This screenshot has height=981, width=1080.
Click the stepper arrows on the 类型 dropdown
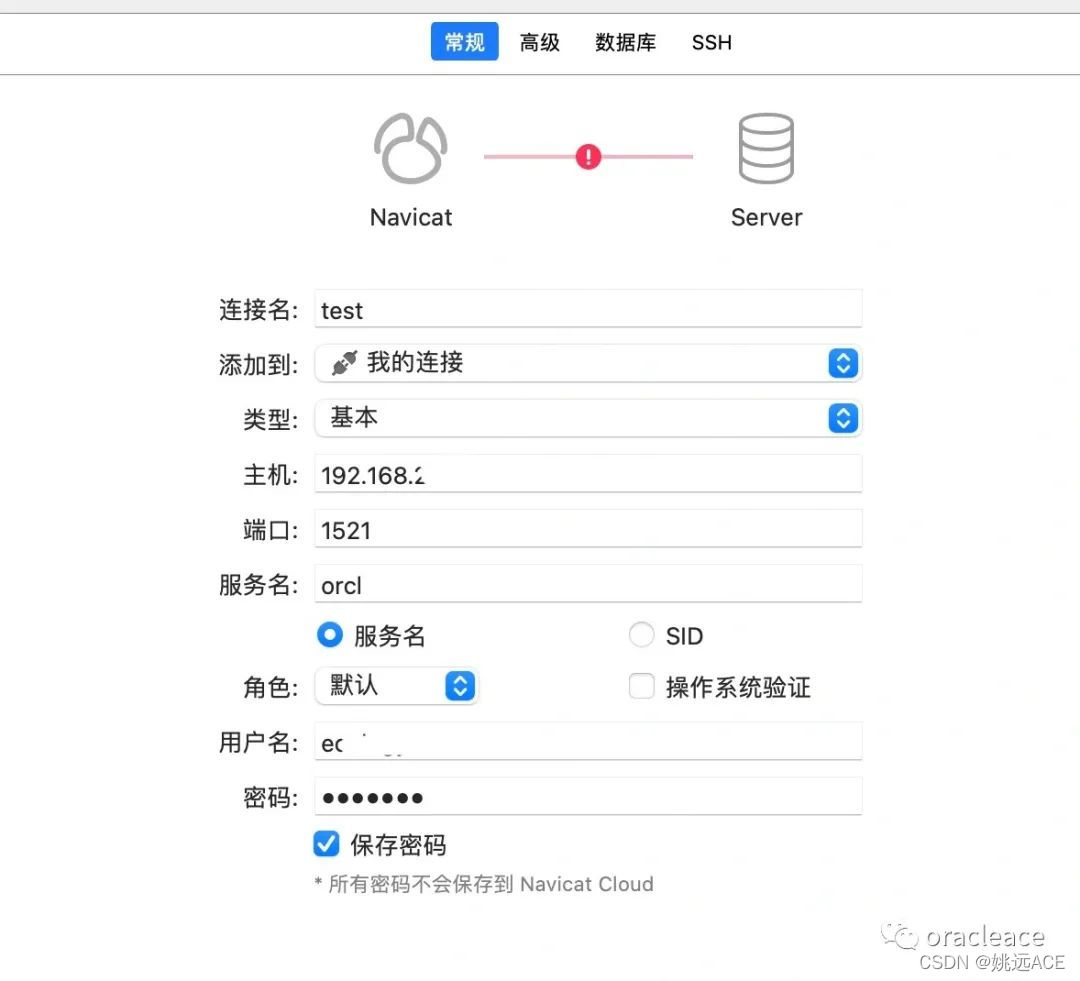pos(843,418)
